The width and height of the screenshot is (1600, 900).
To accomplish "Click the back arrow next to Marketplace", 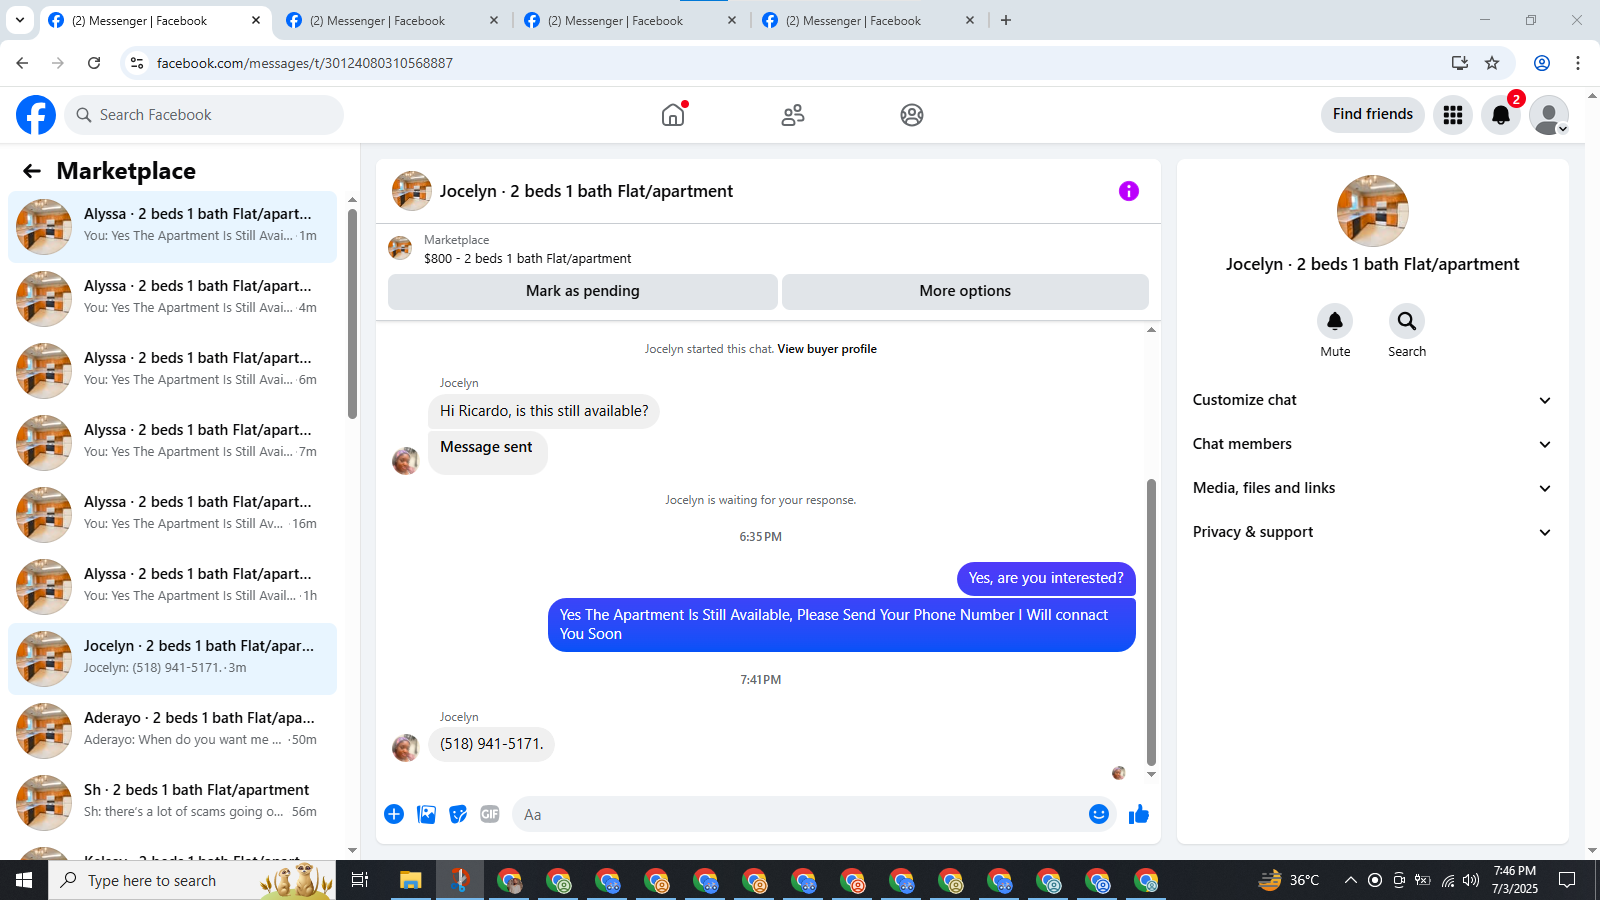I will point(32,171).
